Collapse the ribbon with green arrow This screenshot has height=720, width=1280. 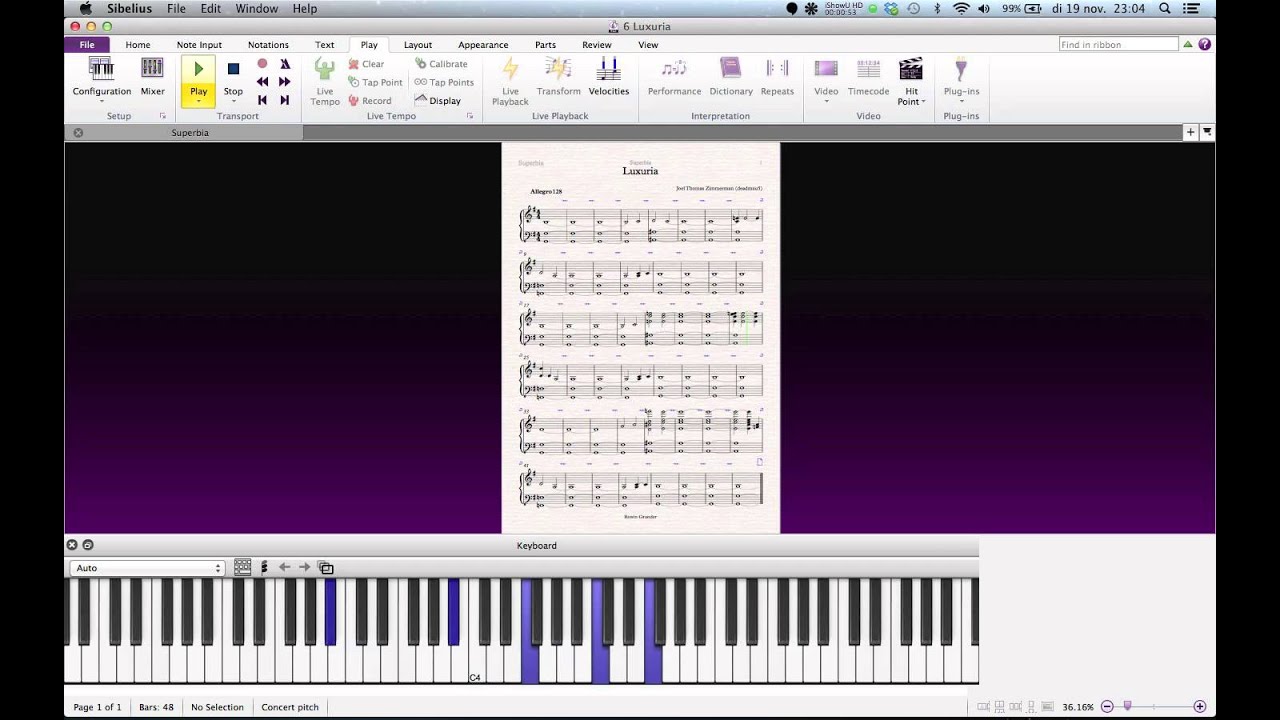(1188, 44)
